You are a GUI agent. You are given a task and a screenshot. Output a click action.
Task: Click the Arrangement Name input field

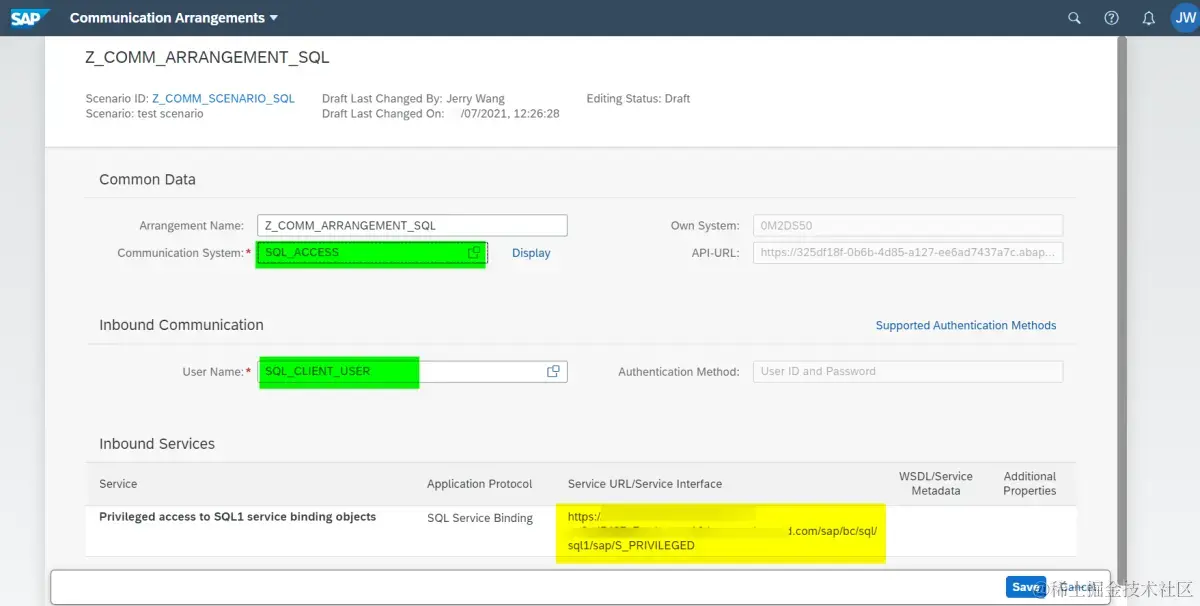tap(412, 225)
